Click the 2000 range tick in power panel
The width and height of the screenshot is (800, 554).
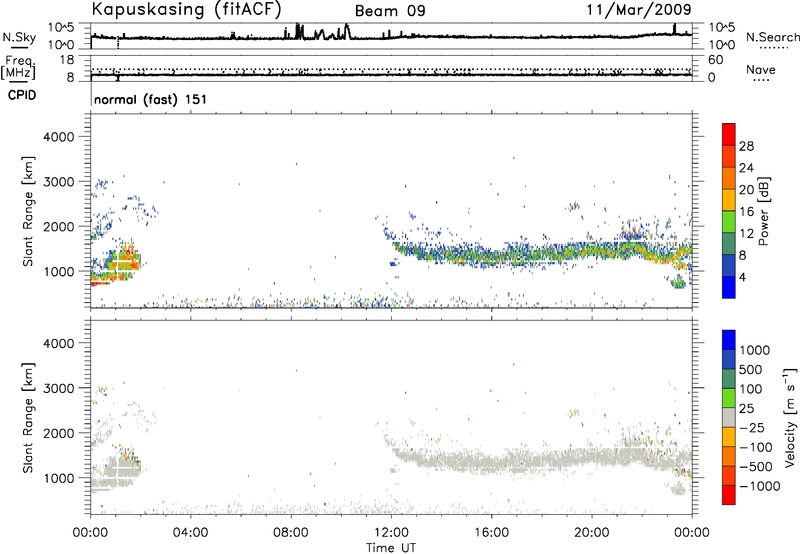click(x=59, y=226)
